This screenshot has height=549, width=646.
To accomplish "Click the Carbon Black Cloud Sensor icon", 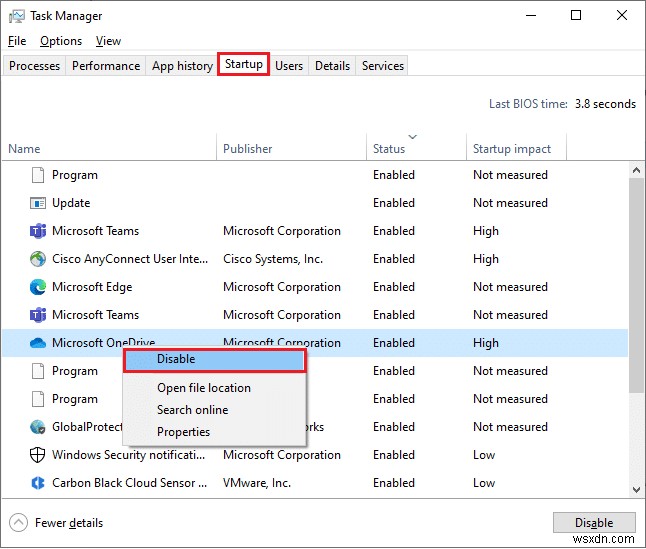I will tap(37, 483).
